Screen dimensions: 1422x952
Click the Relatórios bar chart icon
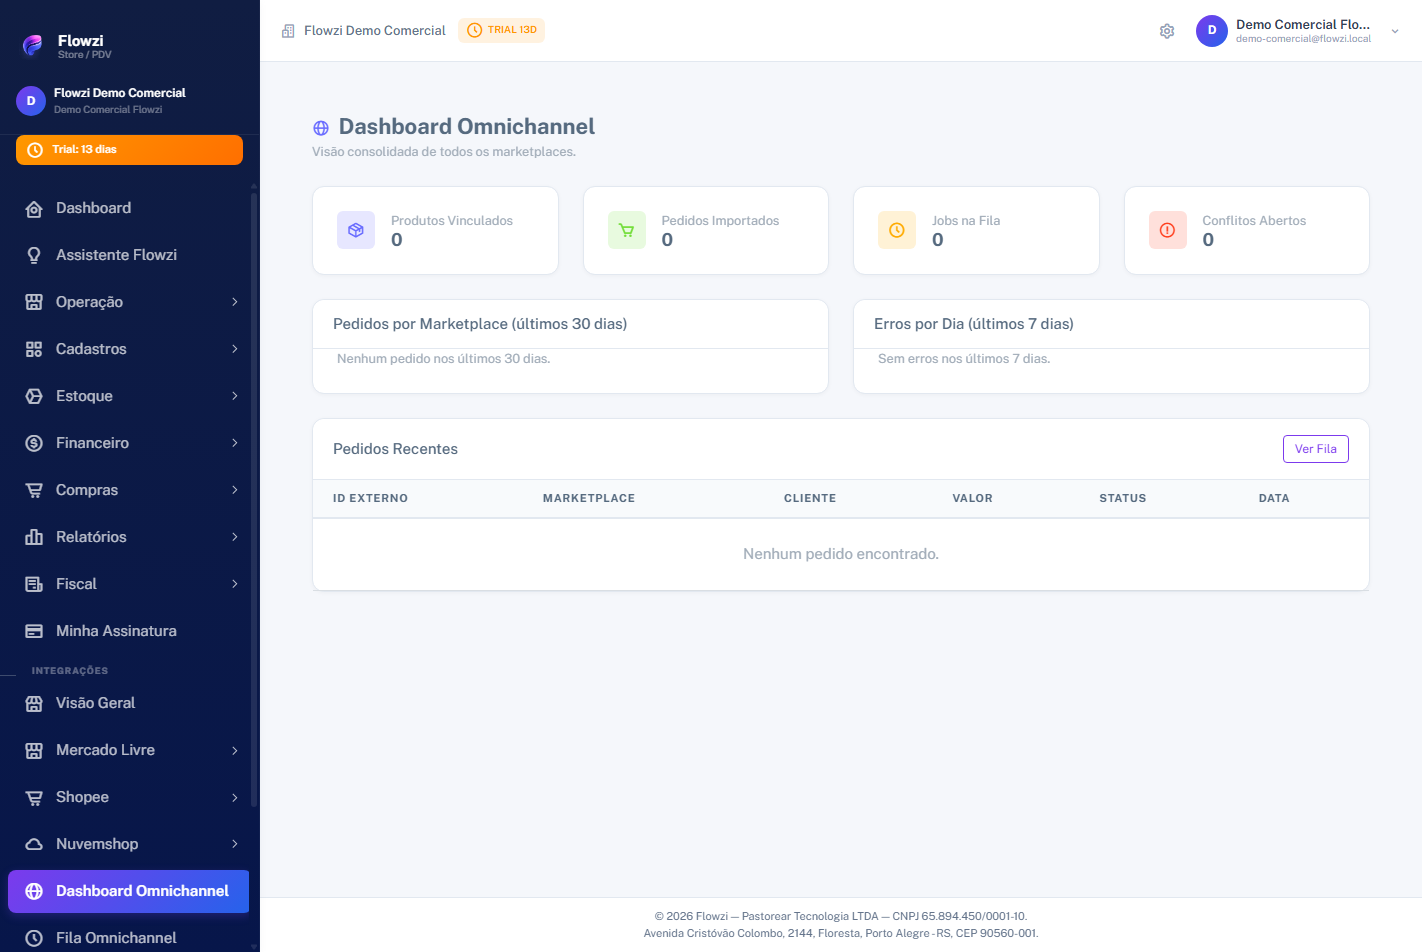pyautogui.click(x=34, y=537)
